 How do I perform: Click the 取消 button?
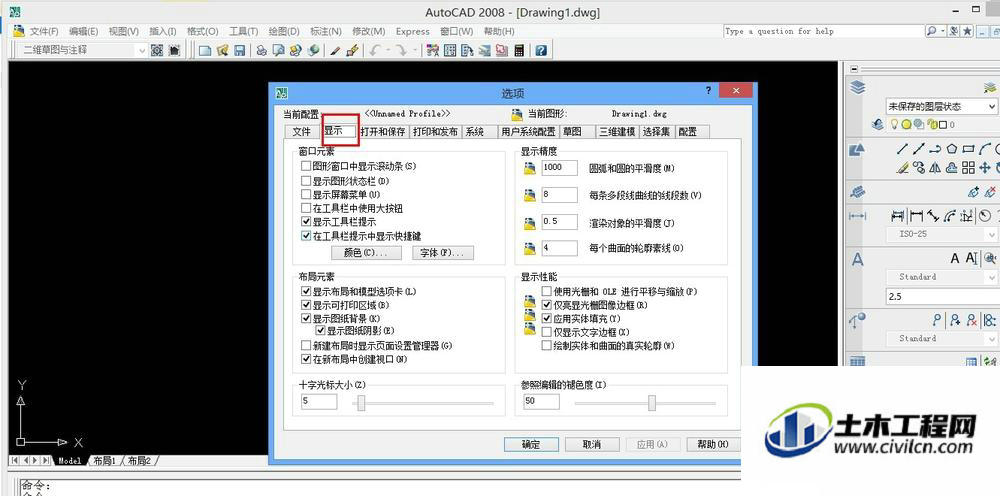591,444
